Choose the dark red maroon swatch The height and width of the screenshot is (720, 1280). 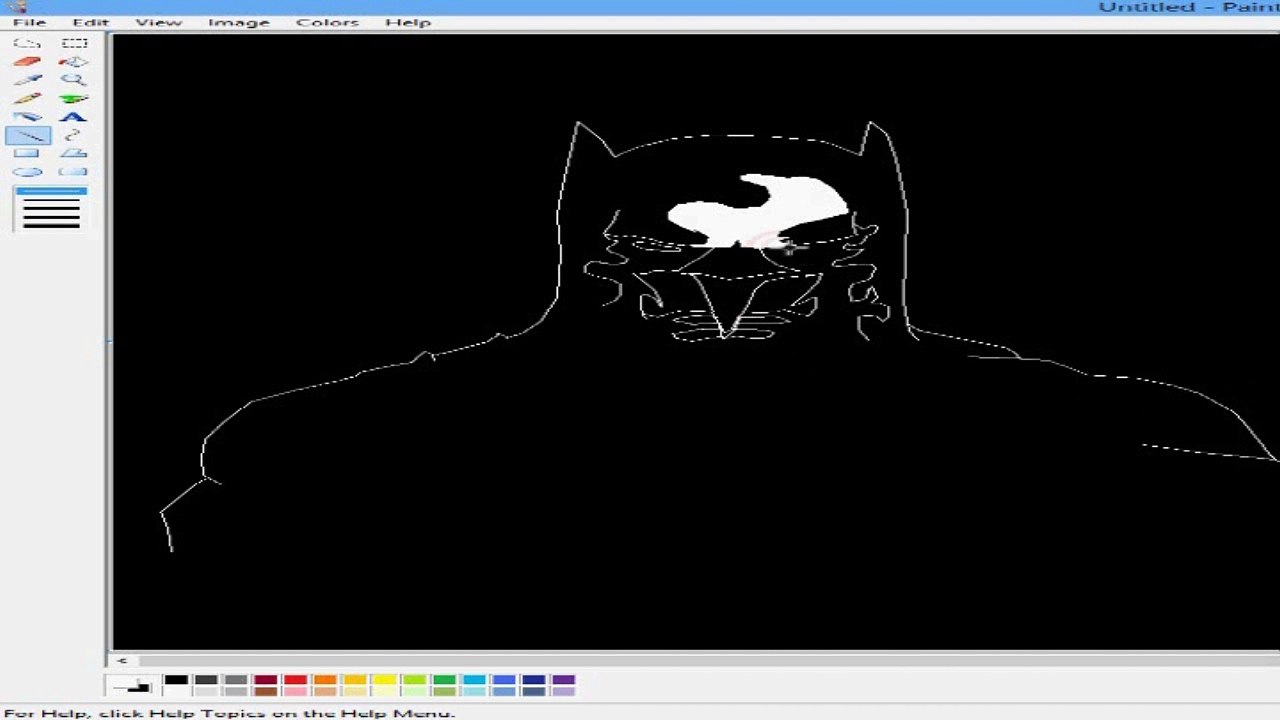(265, 680)
